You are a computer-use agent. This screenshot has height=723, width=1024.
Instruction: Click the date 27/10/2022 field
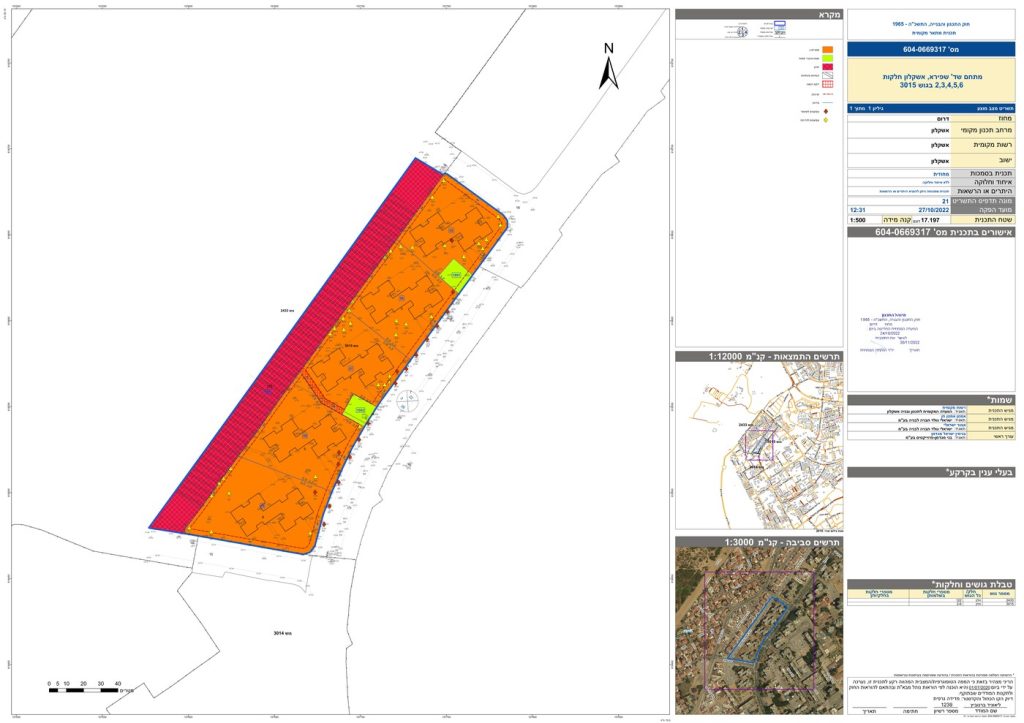(x=936, y=210)
